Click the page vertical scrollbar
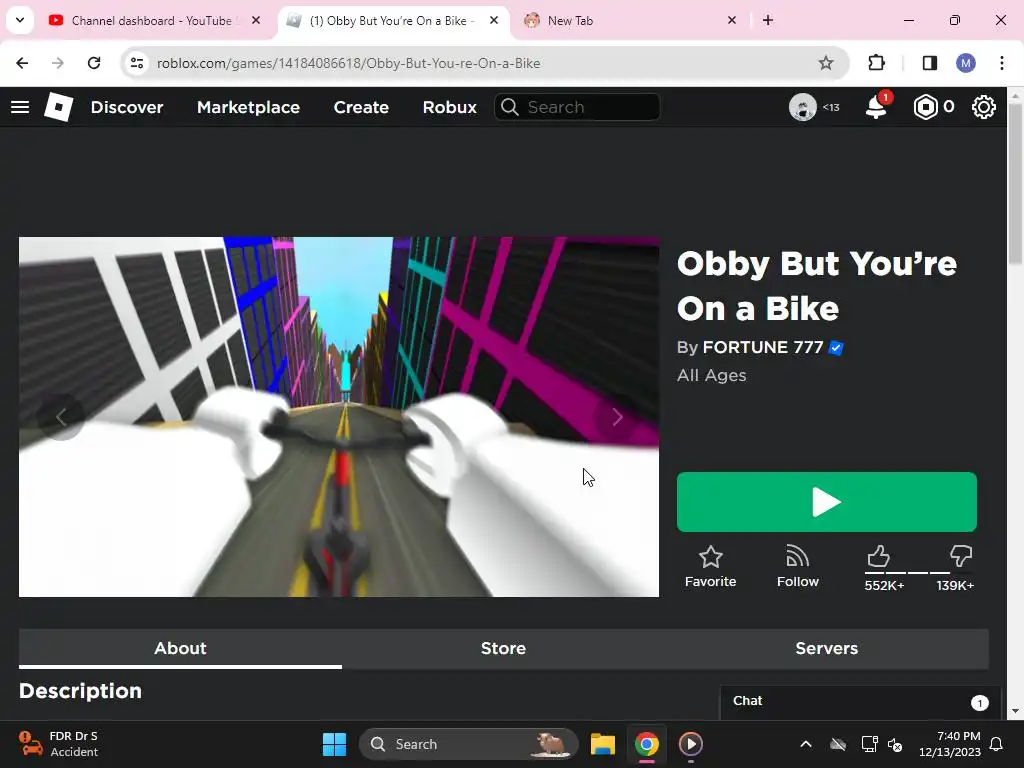Image resolution: width=1024 pixels, height=768 pixels. [1015, 183]
